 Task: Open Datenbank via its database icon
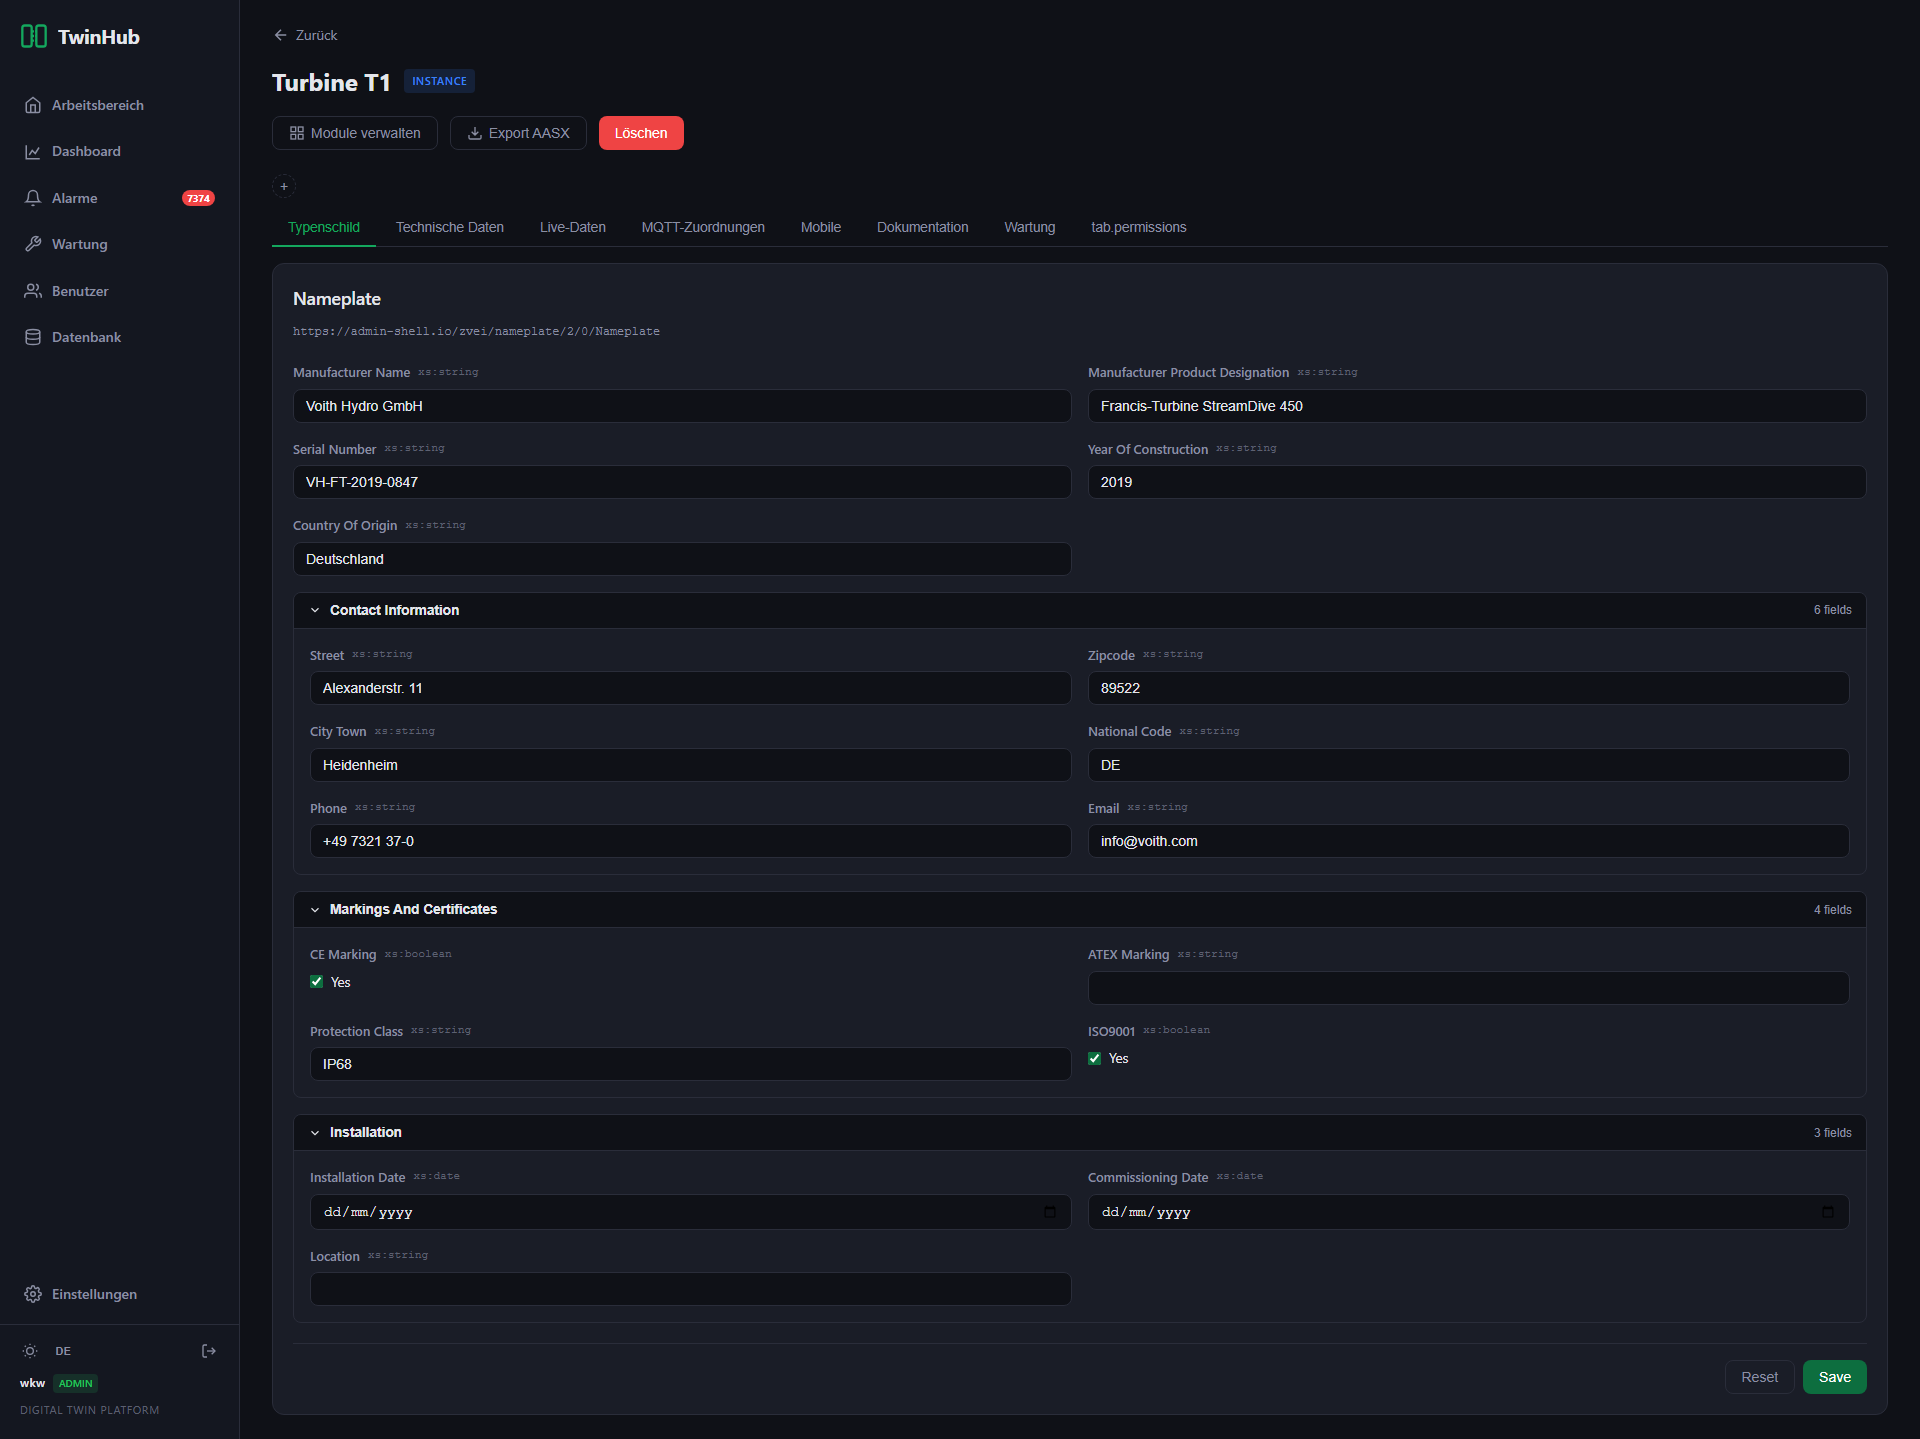click(33, 337)
